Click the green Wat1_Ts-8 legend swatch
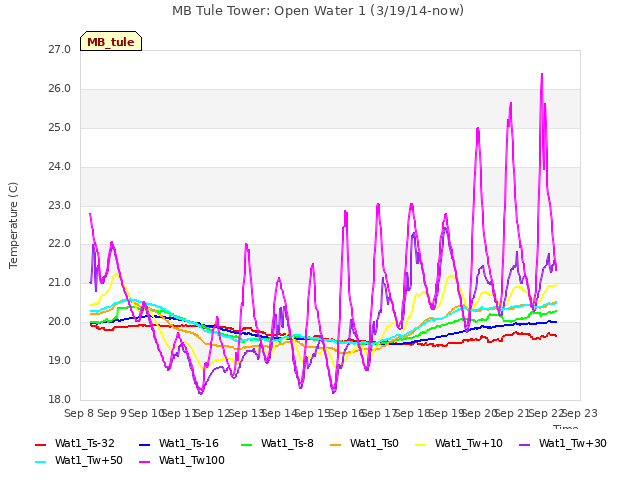The image size is (640, 480). point(247,444)
